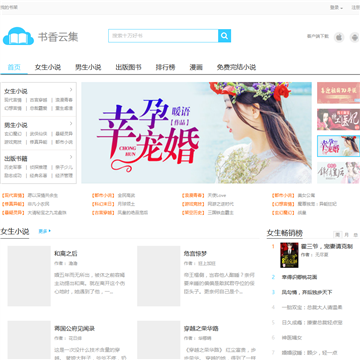This screenshot has width=360, height=360.
Task: Open the rank 2 bestseller title
Action: pyautogui.click(x=299, y=277)
